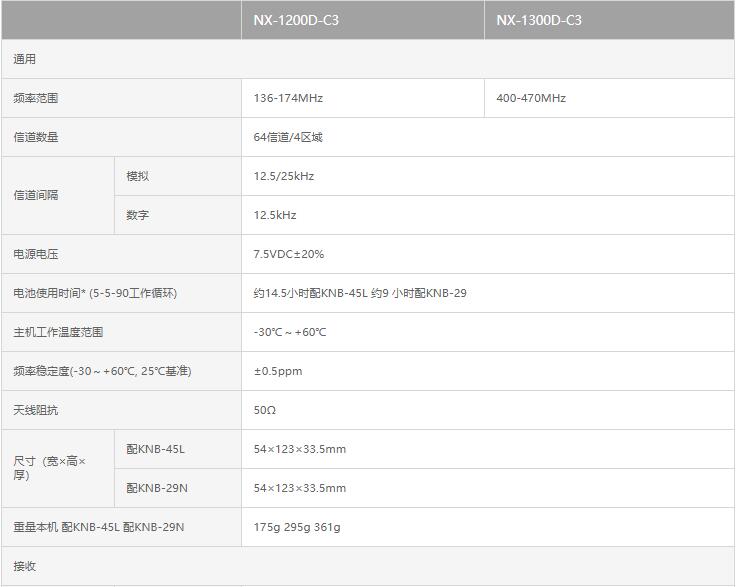Select the 12.5/25kHz analog spacing value
The image size is (737, 587).
click(284, 176)
